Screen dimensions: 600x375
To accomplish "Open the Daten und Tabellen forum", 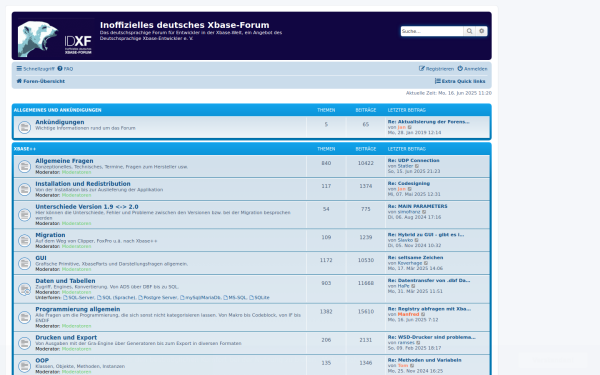I will (65, 281).
